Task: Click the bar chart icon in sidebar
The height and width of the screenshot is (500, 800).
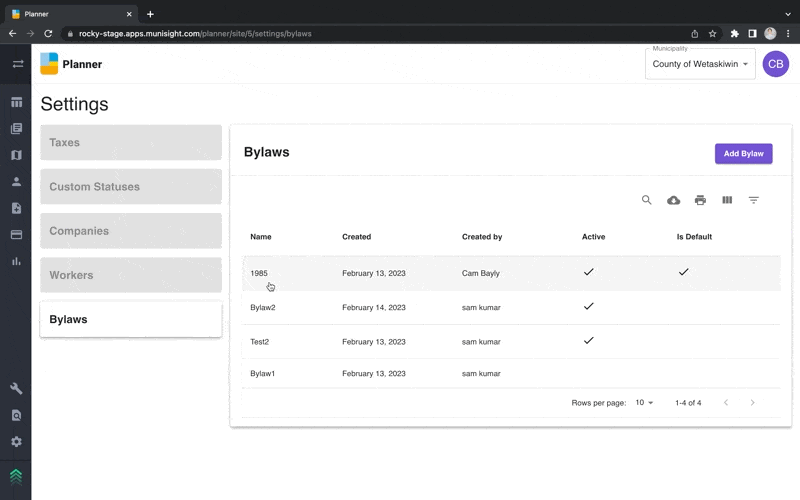Action: pyautogui.click(x=16, y=261)
